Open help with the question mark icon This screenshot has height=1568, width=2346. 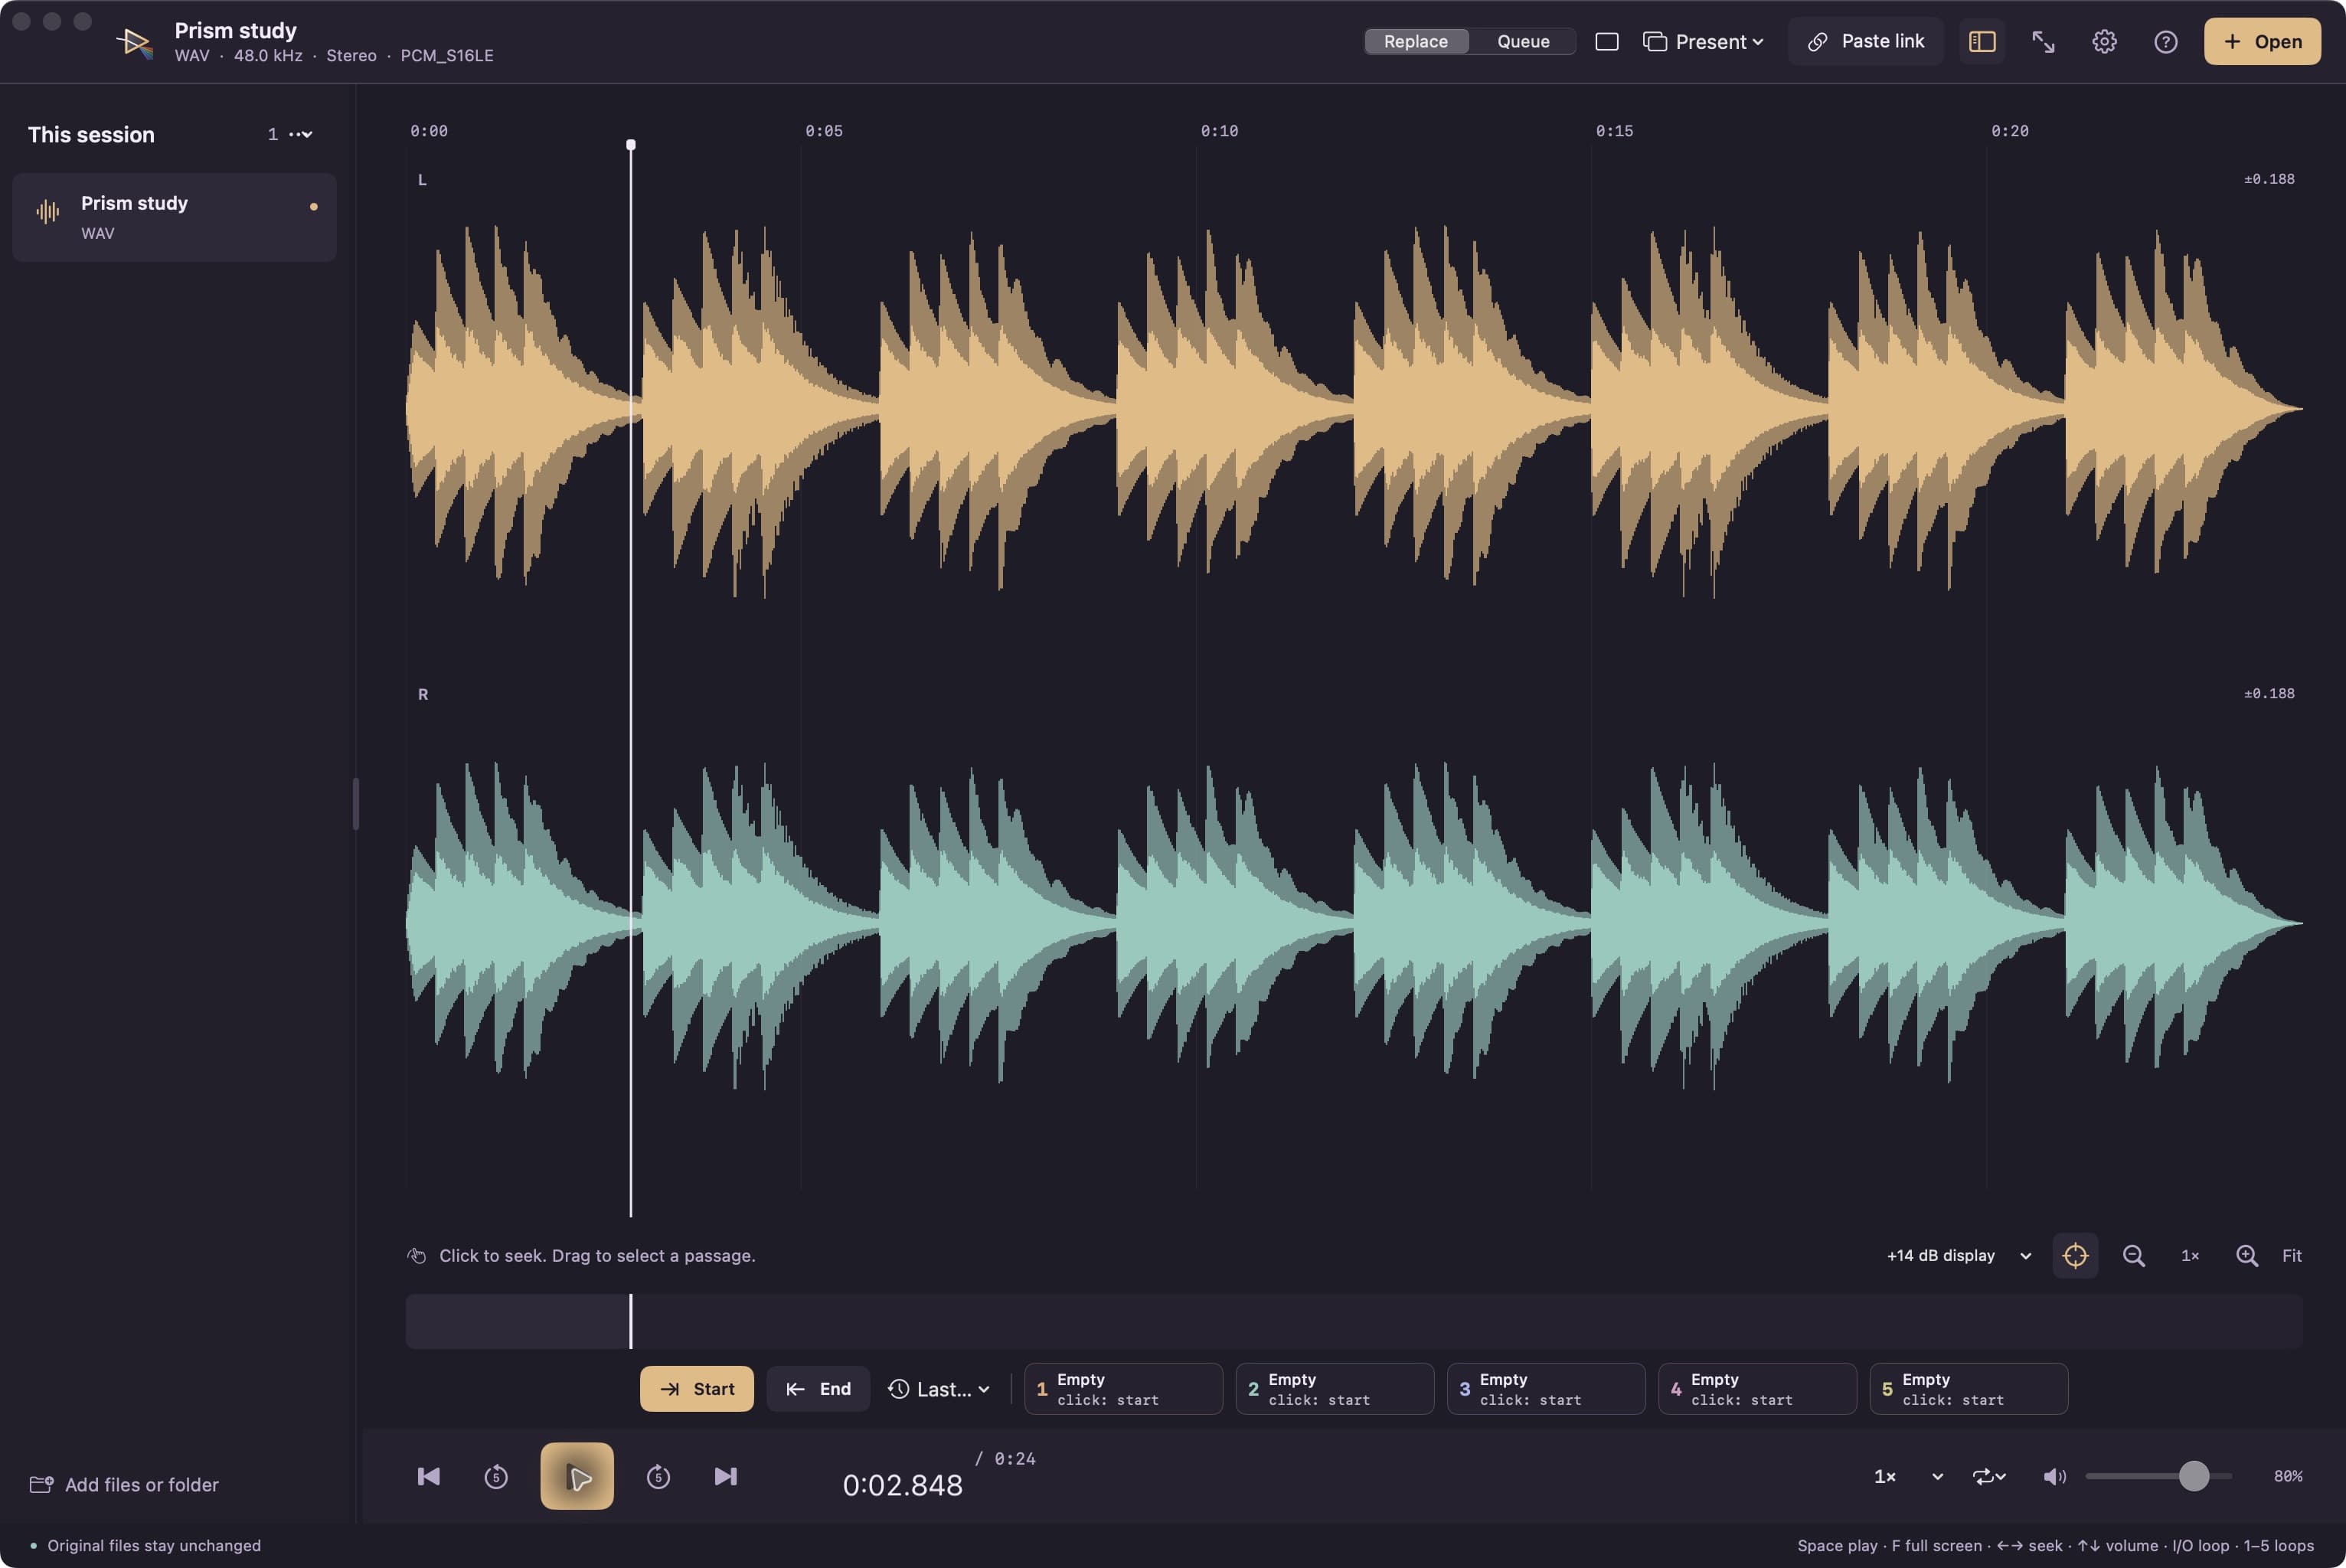(2165, 41)
